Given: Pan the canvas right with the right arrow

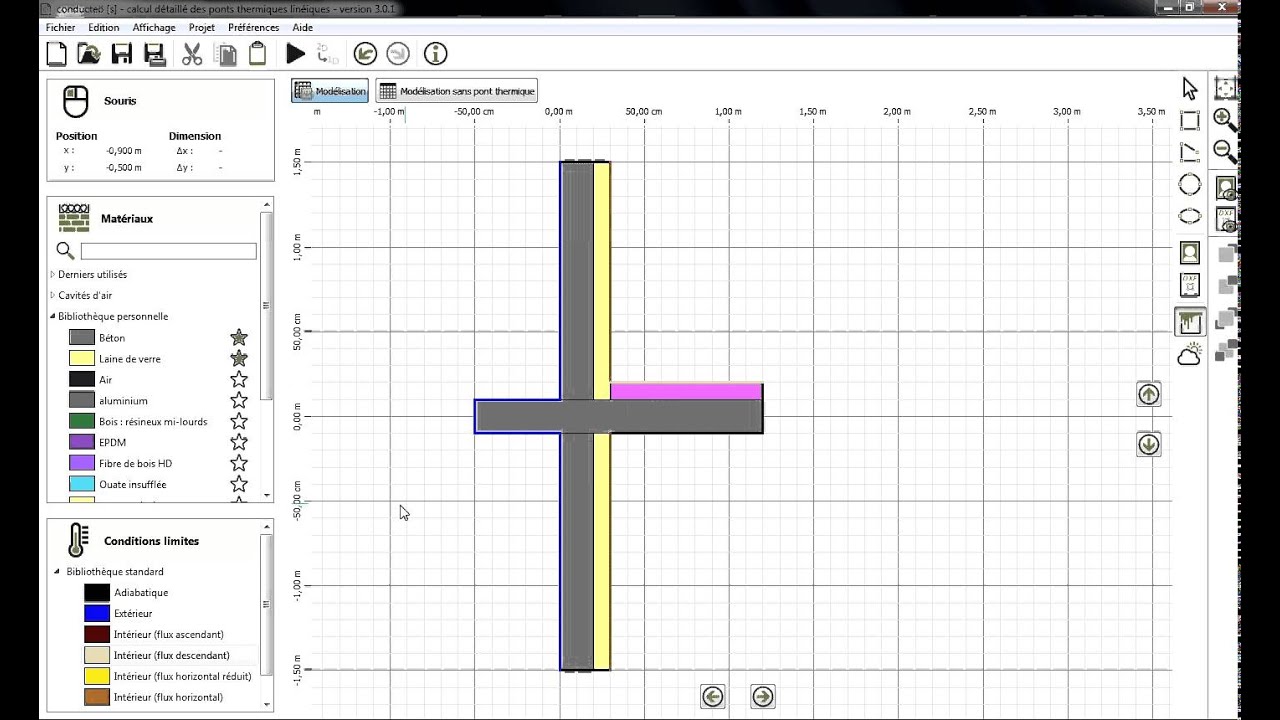Looking at the screenshot, I should (x=762, y=696).
